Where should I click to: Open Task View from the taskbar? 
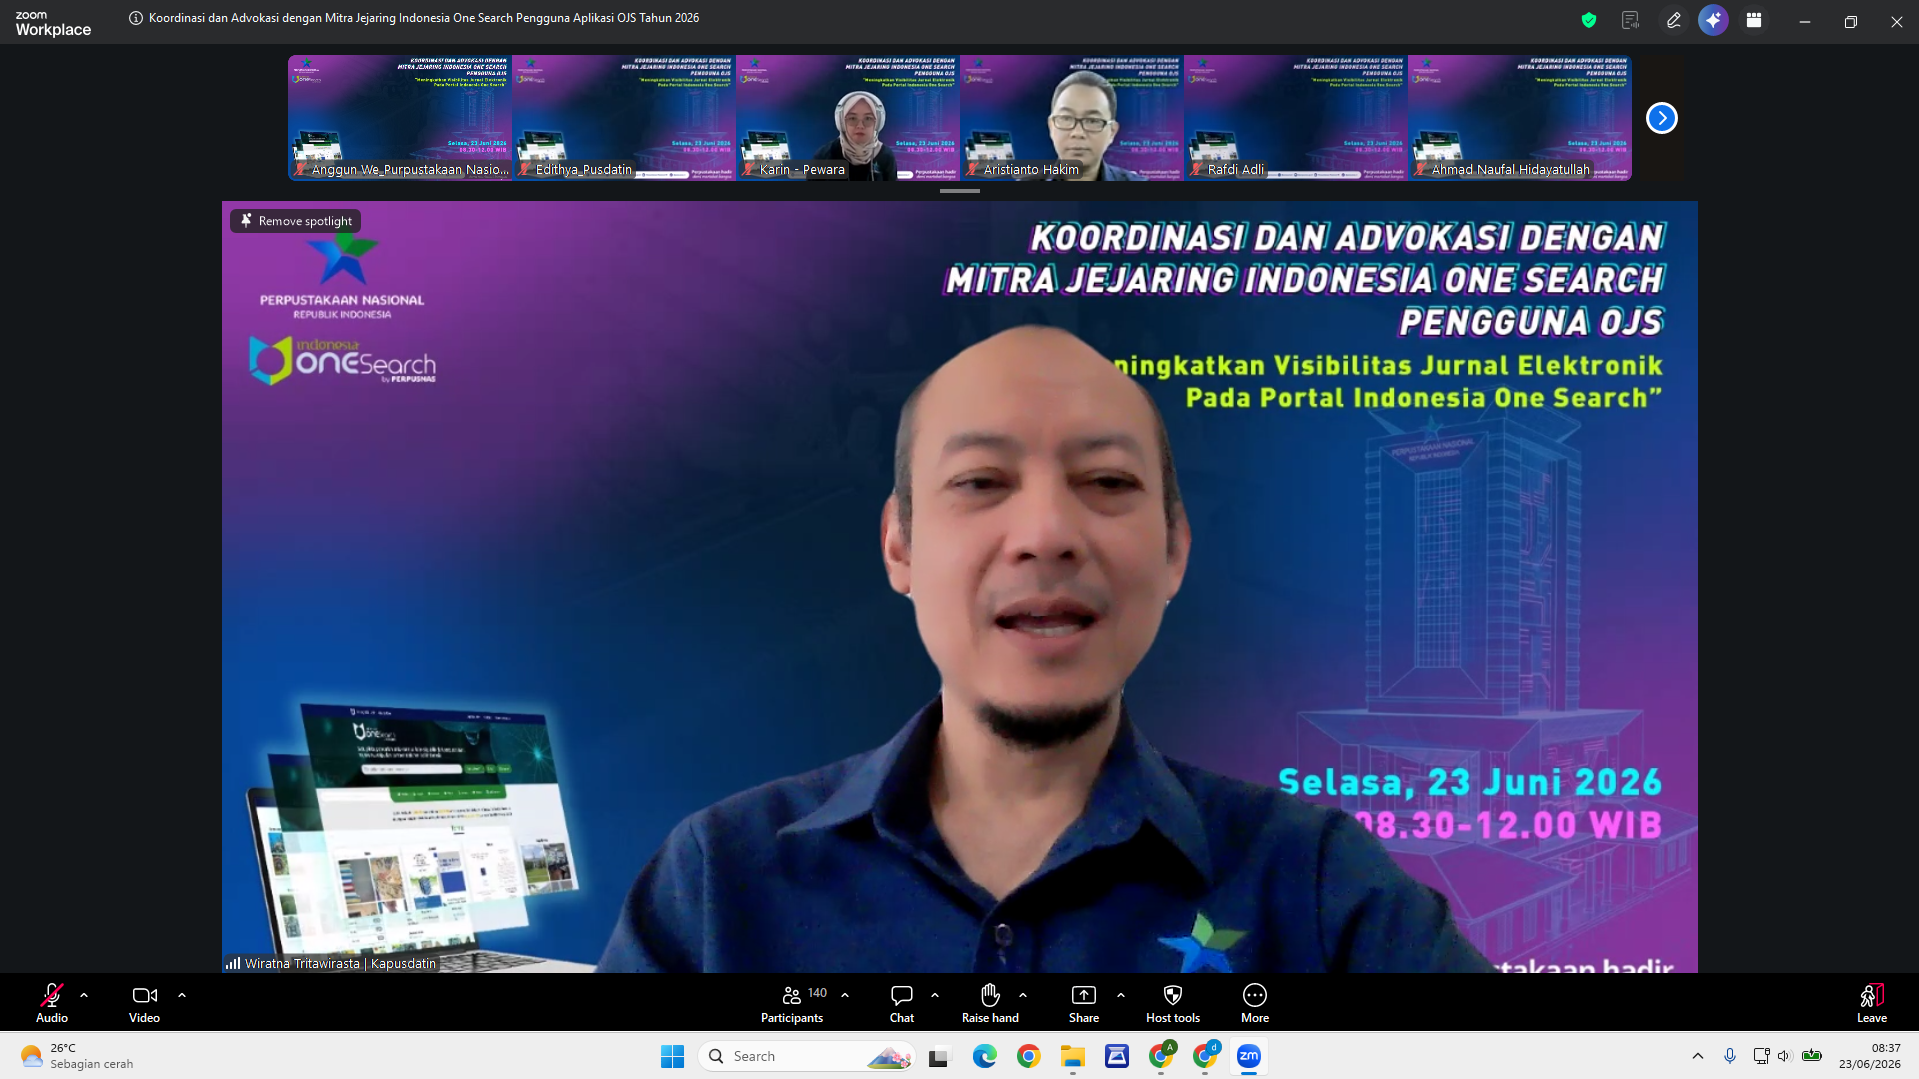[939, 1056]
